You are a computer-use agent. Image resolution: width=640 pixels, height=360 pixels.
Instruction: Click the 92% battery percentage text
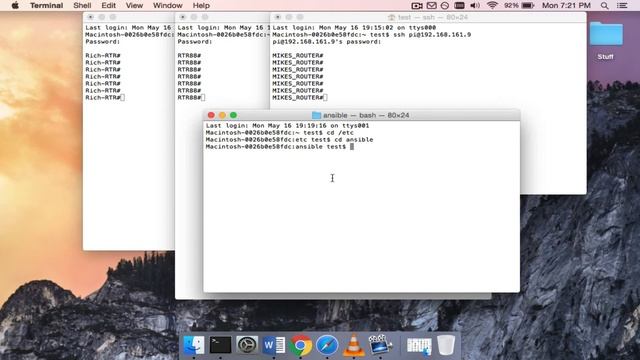click(x=511, y=6)
